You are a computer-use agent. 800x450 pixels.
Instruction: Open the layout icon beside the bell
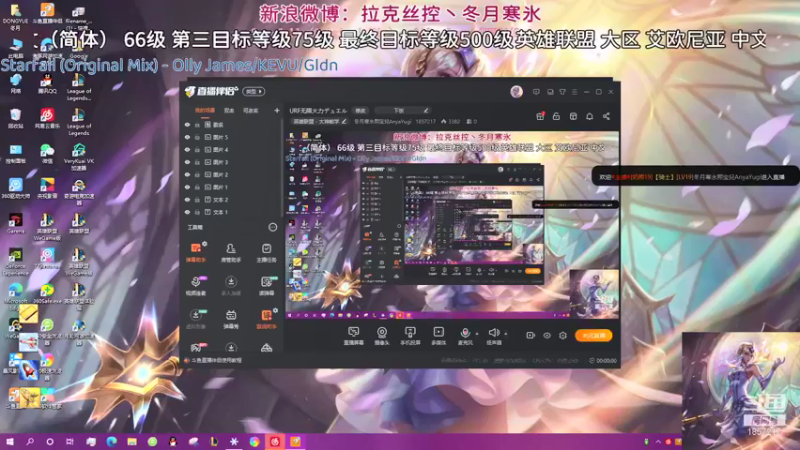[573, 116]
